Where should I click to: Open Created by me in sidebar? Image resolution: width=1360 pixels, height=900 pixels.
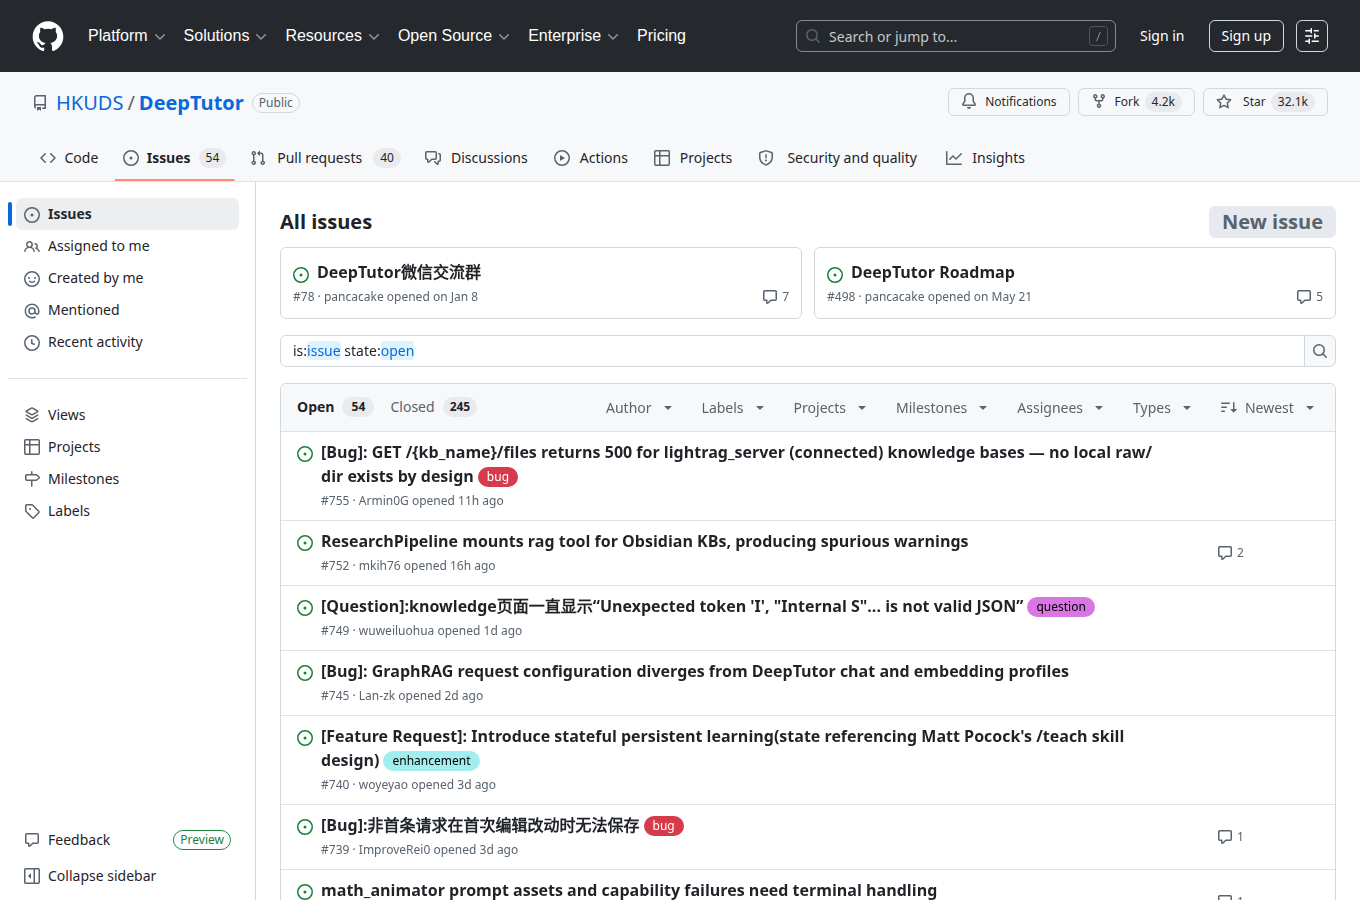(127, 278)
